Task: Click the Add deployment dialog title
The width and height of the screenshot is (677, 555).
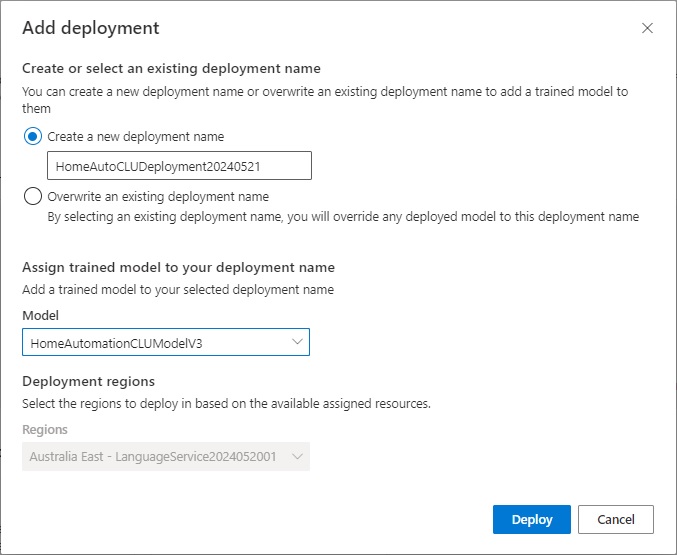Action: click(90, 28)
